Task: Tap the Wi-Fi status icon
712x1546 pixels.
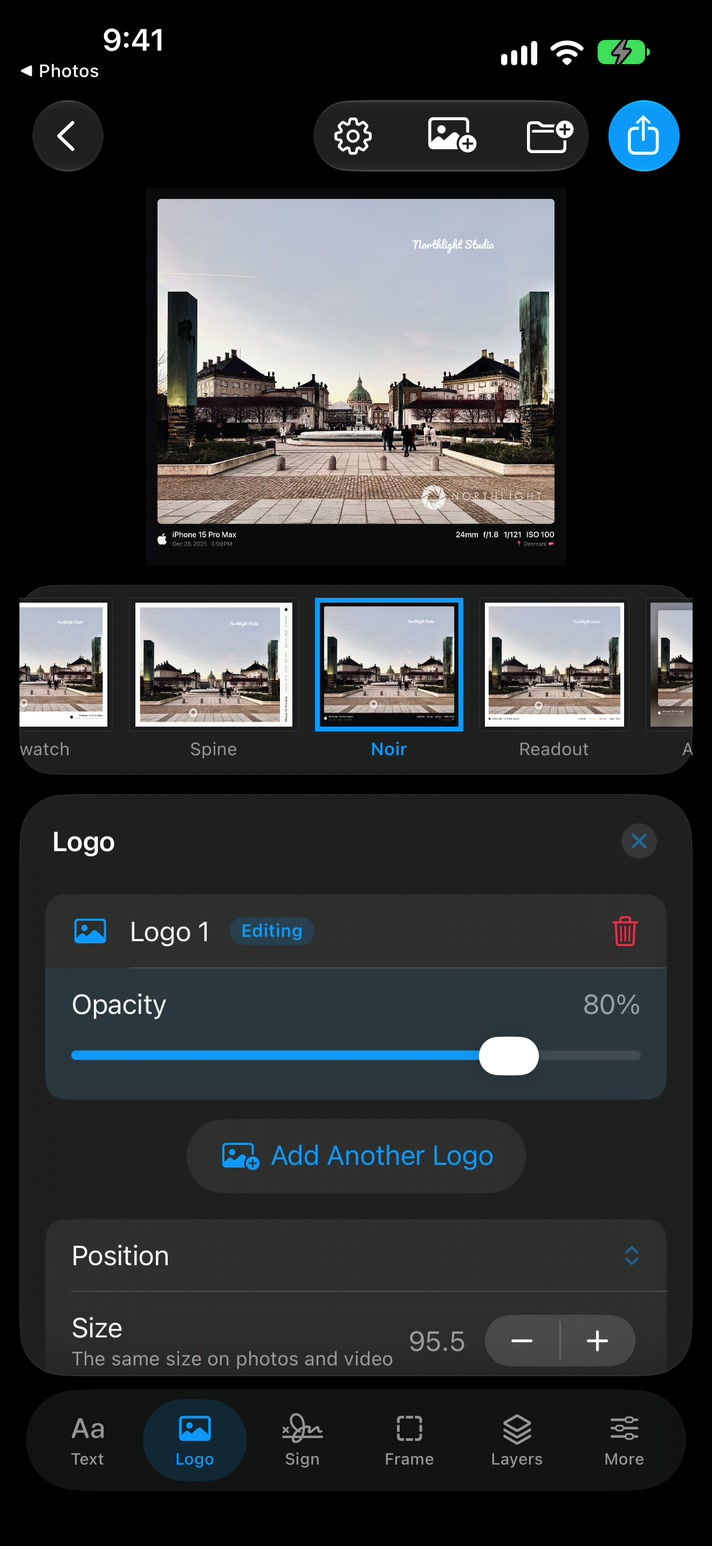Action: coord(567,54)
